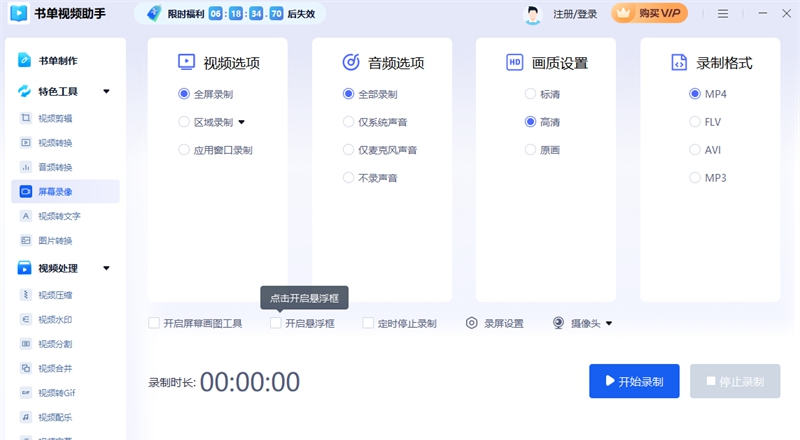Enable the 开启屏幕画图工具 checkbox
This screenshot has height=440, width=800.
[154, 323]
